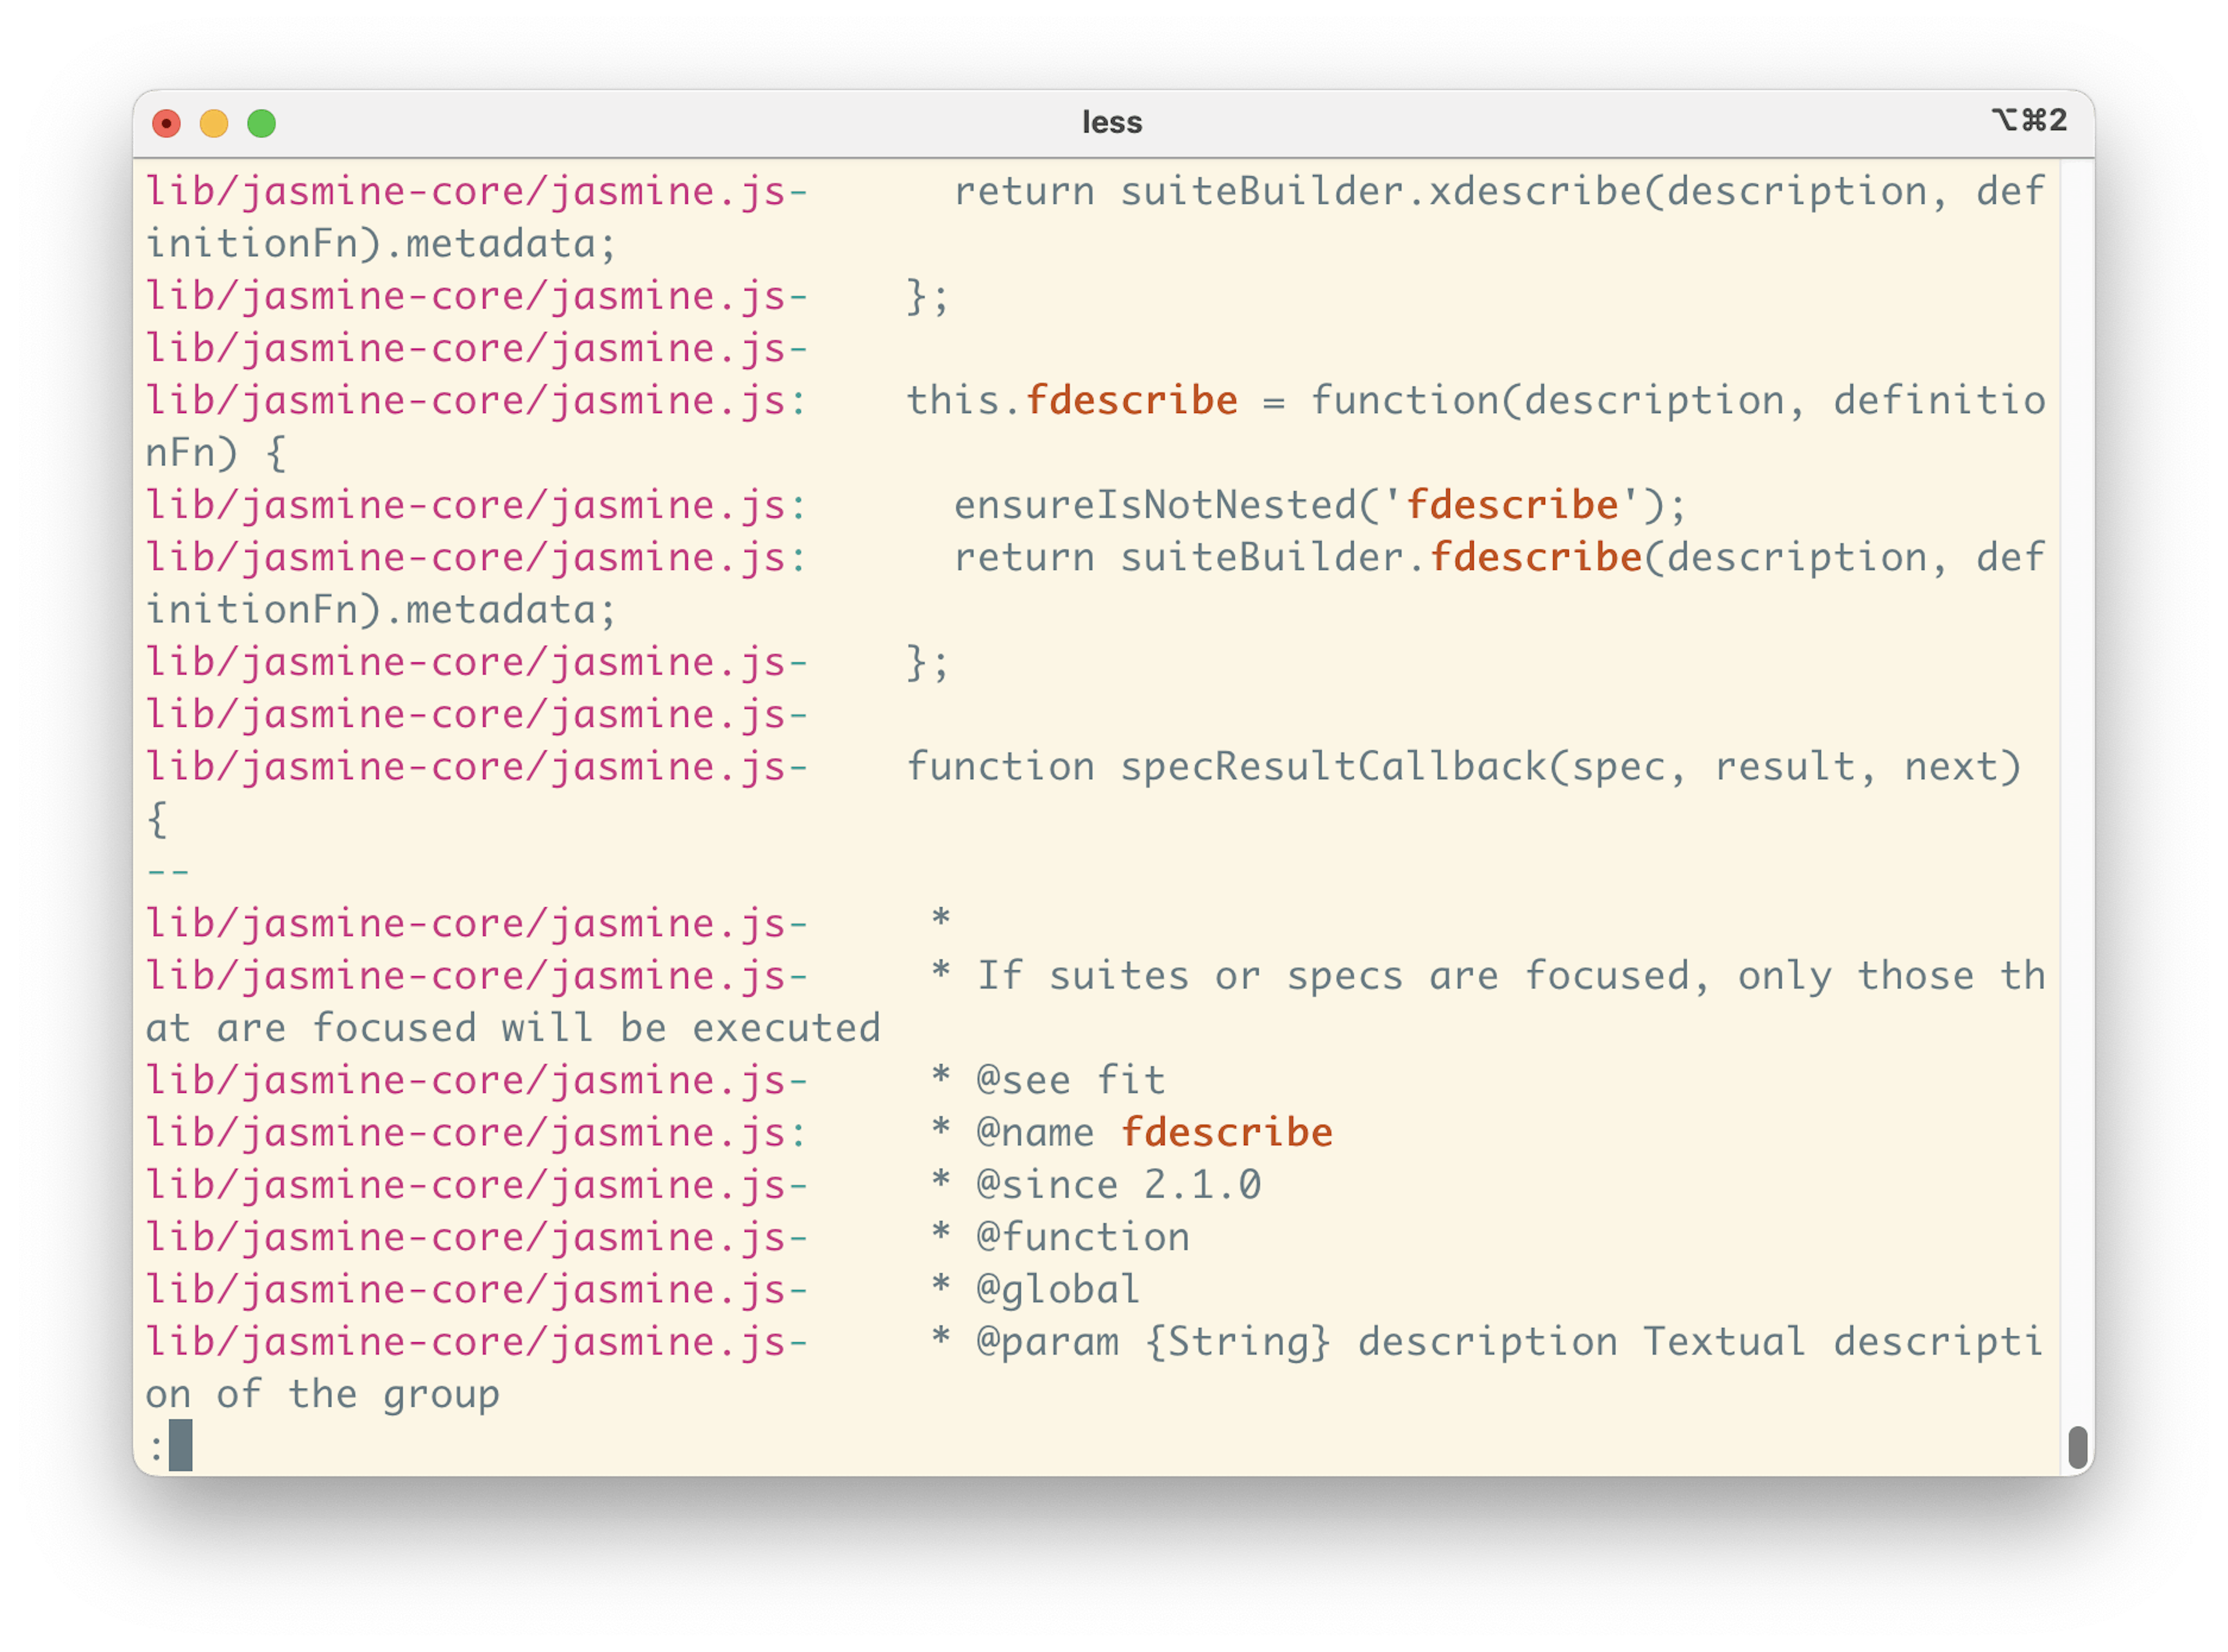Click 'on of the group' wrapped line
Image resolution: width=2228 pixels, height=1652 pixels.
322,1394
